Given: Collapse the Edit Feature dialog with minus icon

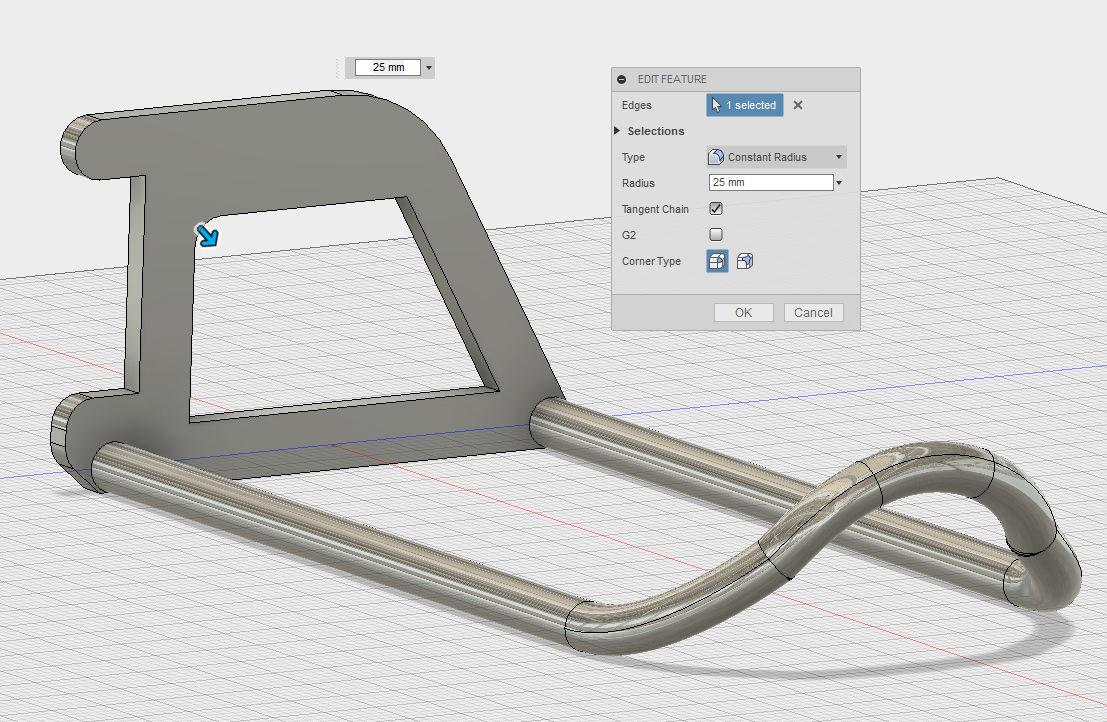Looking at the screenshot, I should [622, 79].
